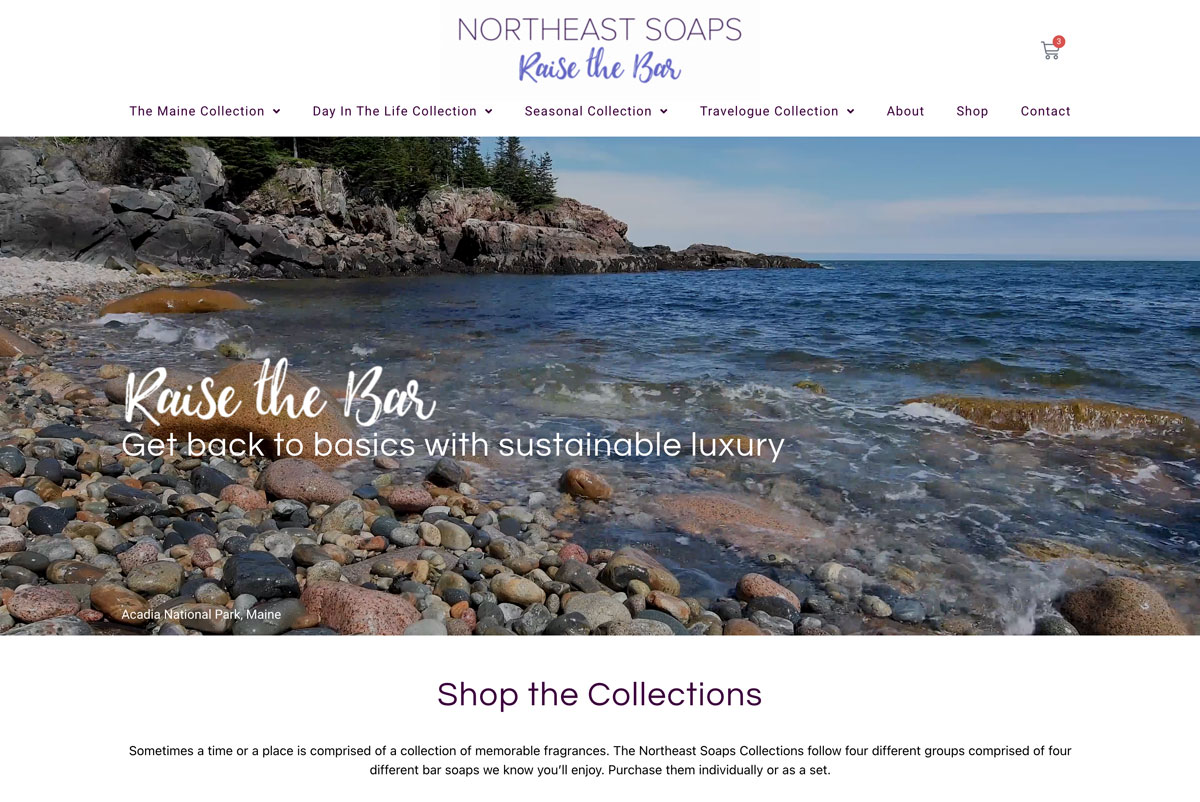
Task: Expand the Travelogue Collection dropdown arrow
Action: point(851,111)
